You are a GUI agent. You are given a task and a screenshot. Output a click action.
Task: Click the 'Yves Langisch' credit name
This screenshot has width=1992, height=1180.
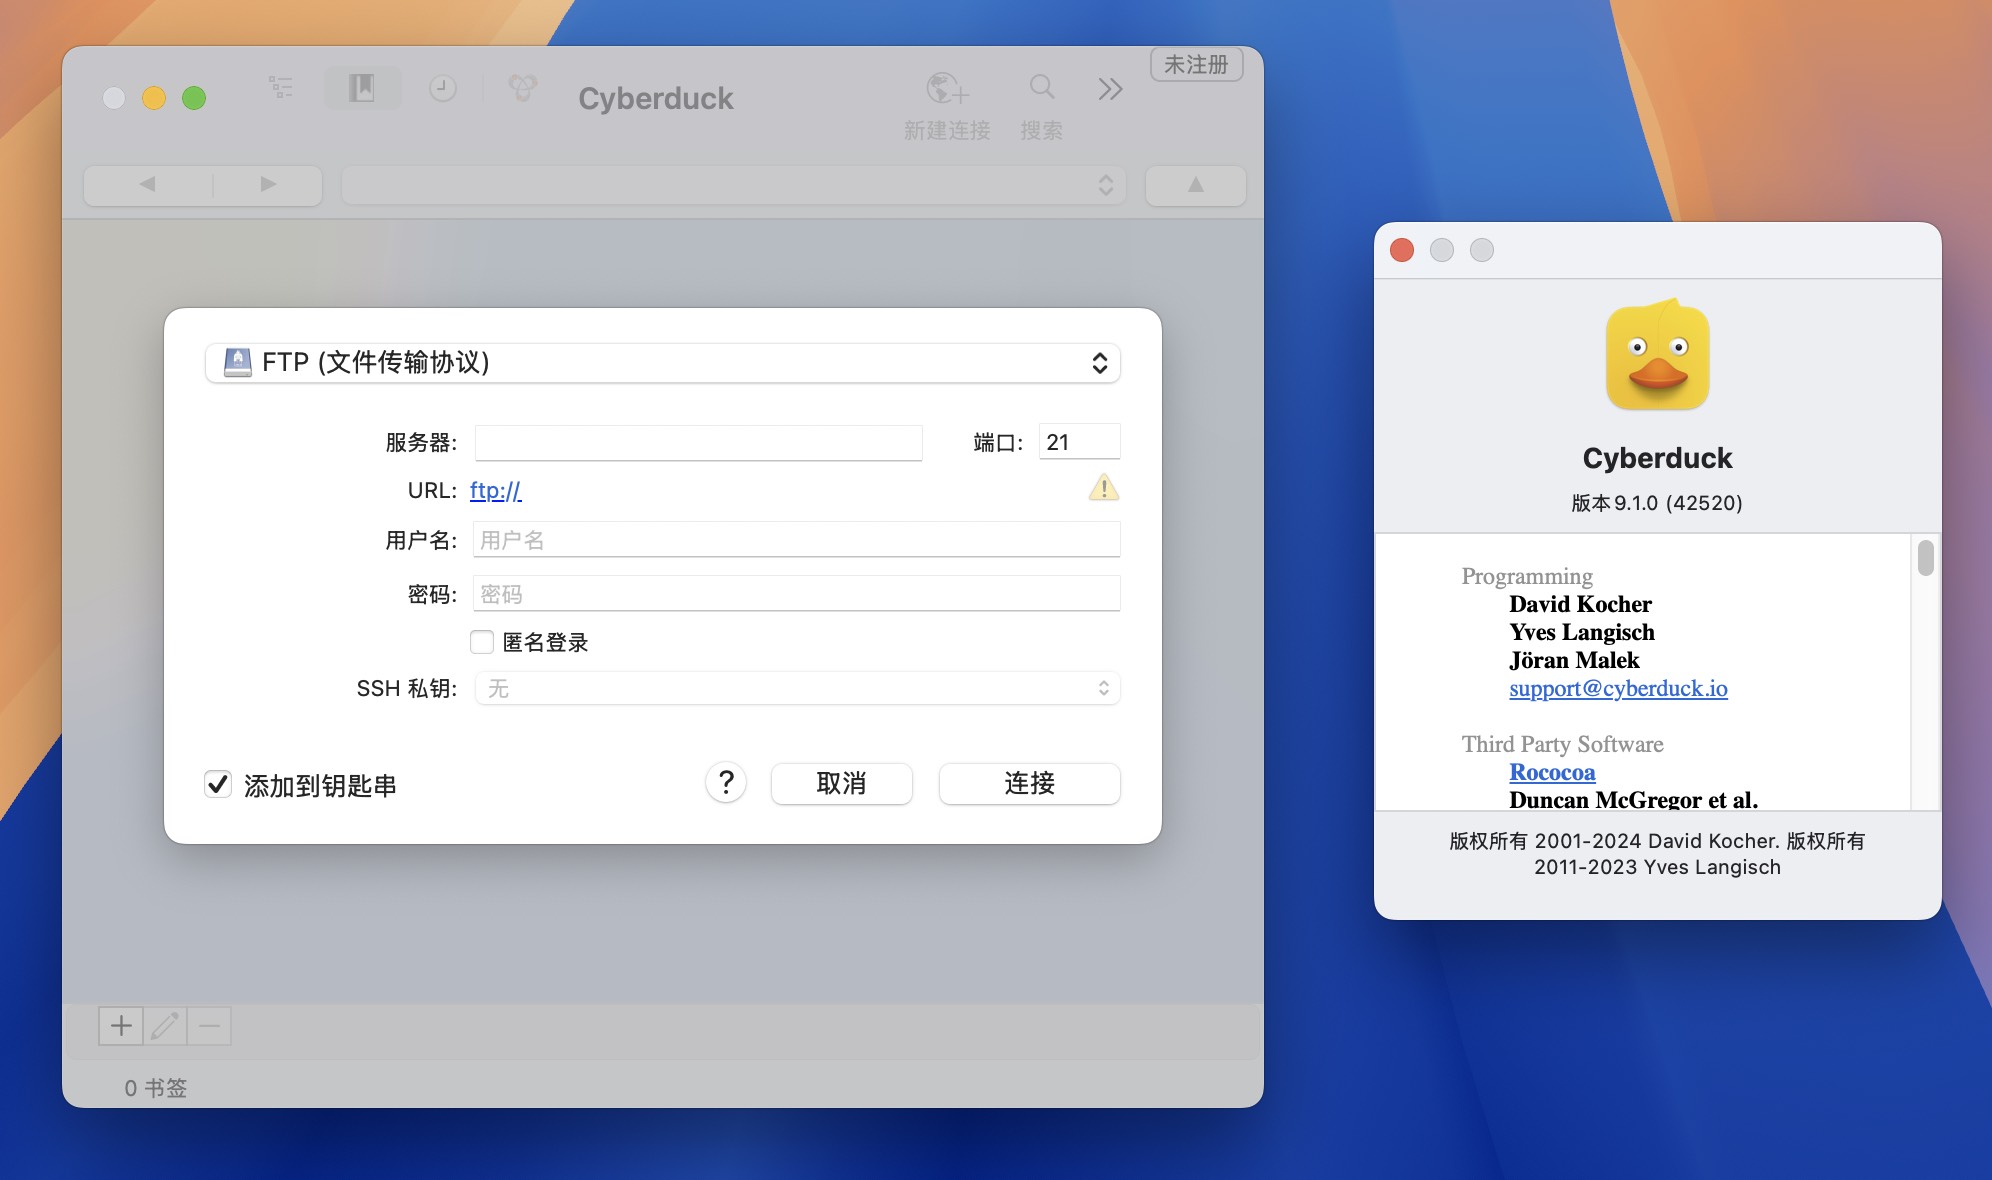pyautogui.click(x=1582, y=632)
